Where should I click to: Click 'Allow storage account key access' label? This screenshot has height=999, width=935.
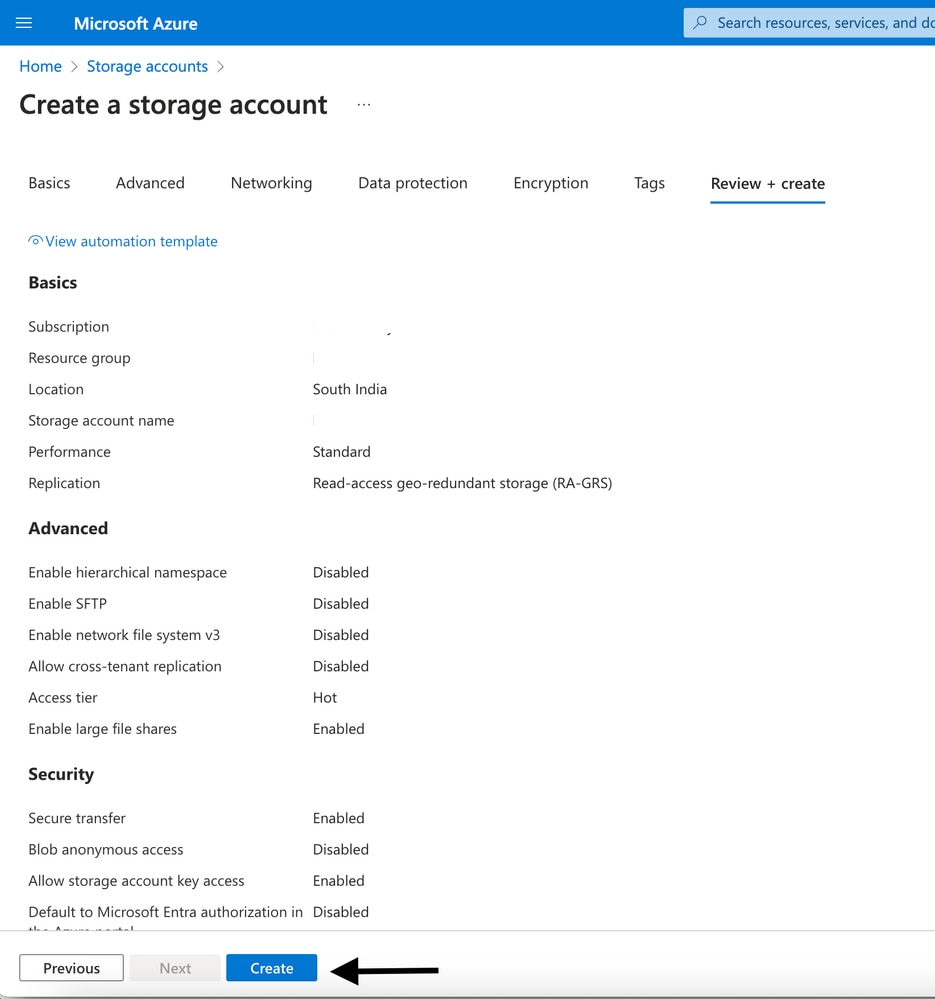(x=136, y=880)
